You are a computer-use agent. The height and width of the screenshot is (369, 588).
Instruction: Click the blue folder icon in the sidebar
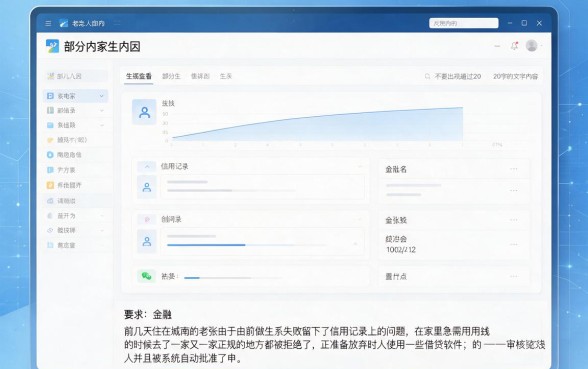[50, 125]
